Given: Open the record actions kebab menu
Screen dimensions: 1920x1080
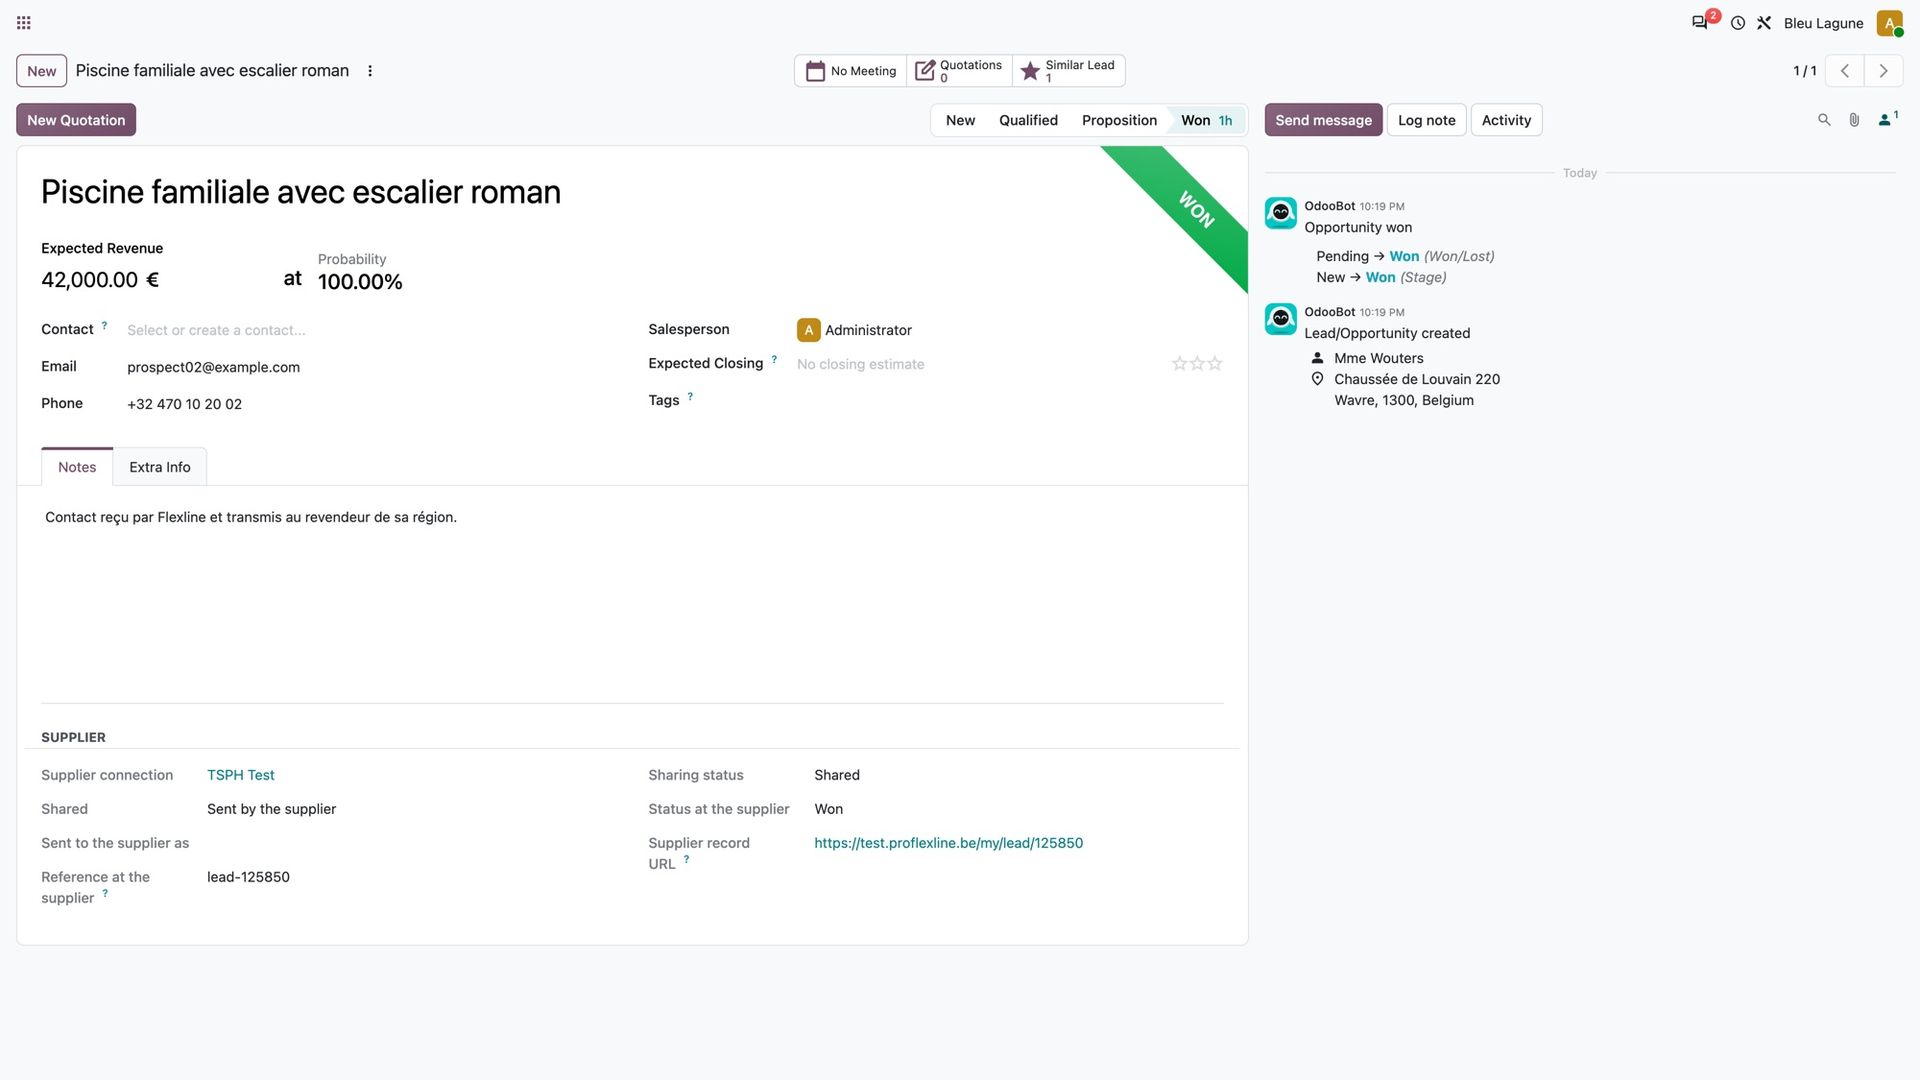Looking at the screenshot, I should click(370, 71).
